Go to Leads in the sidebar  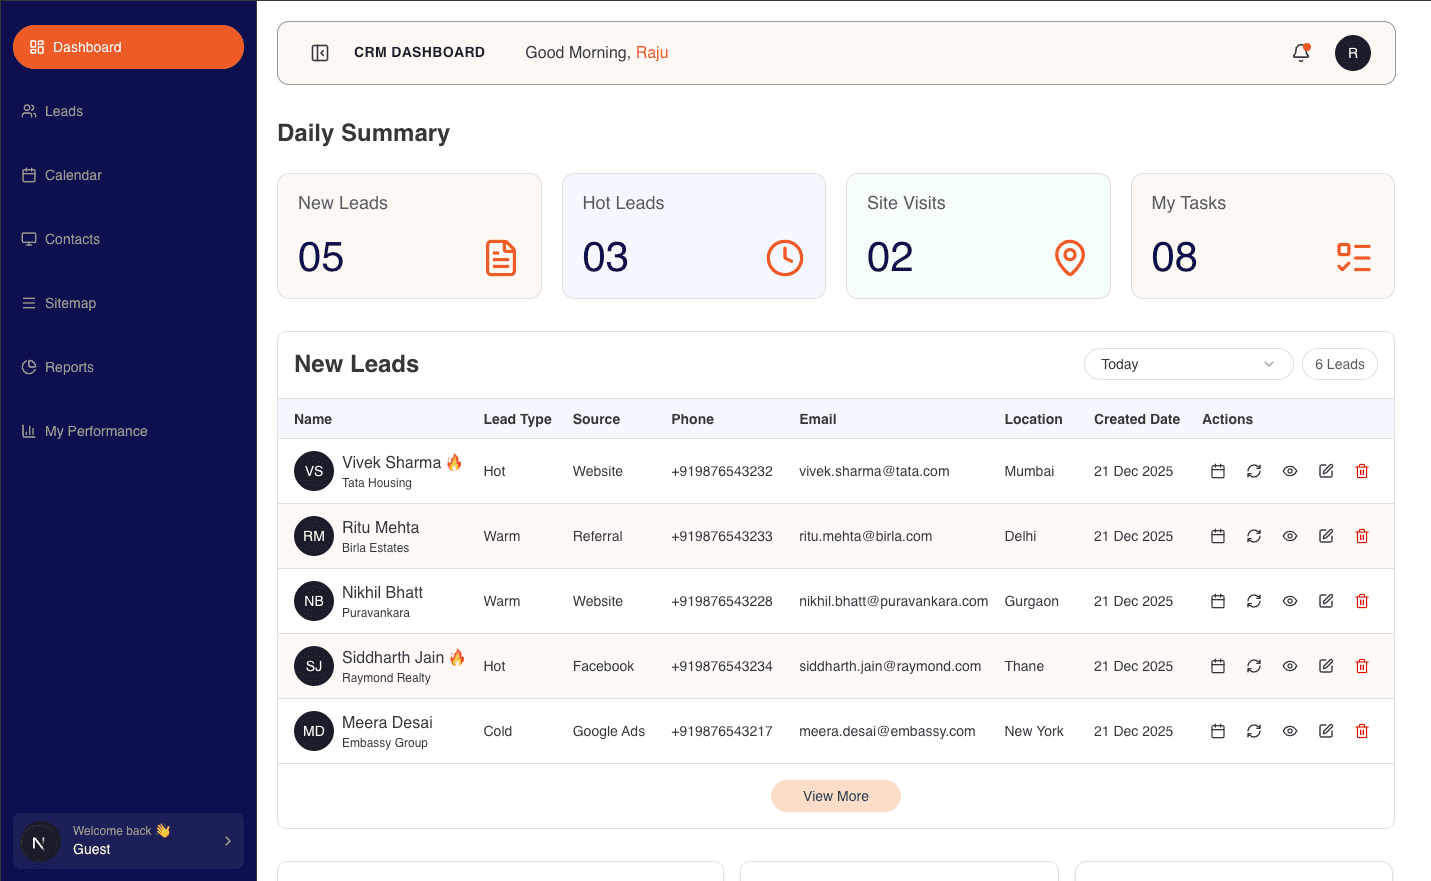click(x=64, y=111)
